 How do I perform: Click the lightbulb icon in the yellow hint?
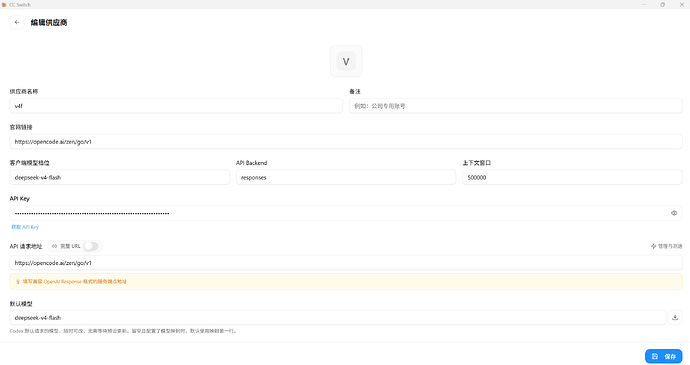click(x=18, y=282)
